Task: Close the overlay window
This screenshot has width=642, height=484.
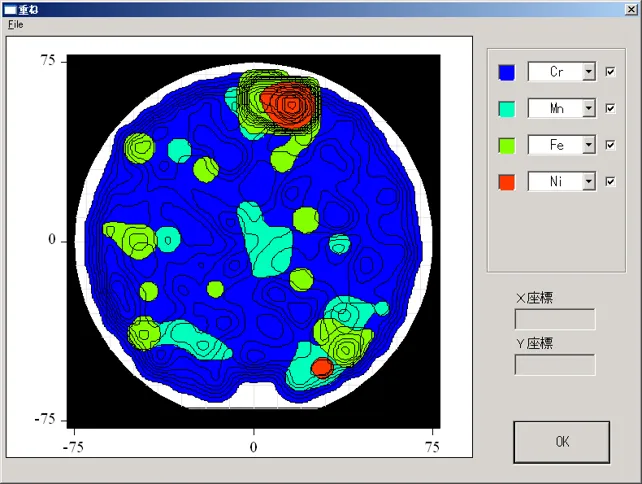Action: [x=629, y=8]
